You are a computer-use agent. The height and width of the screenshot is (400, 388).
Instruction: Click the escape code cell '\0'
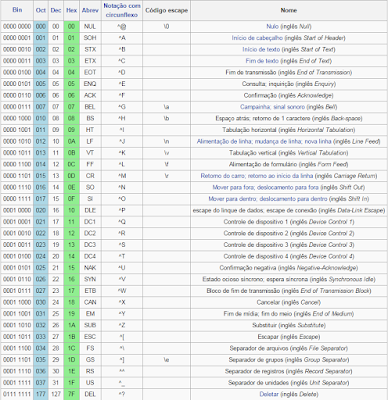point(166,26)
